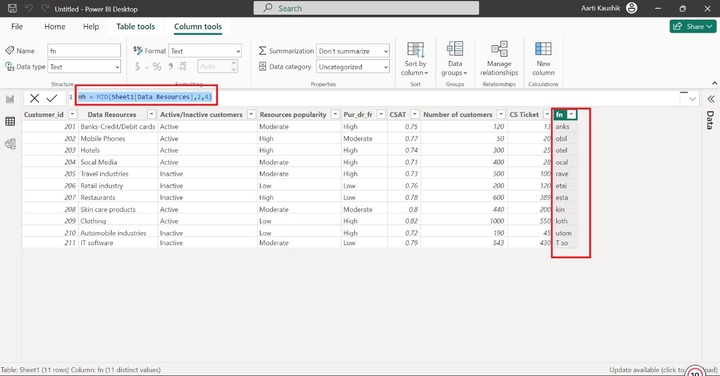Viewport: 720px width, 376px height.
Task: Click the Save icon in title bar
Action: 12,8
